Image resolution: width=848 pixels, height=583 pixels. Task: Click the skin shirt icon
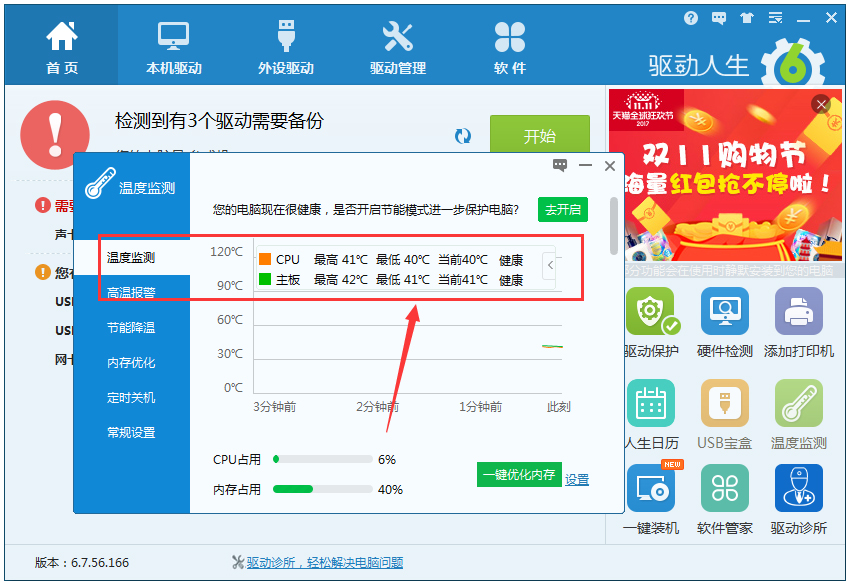click(747, 18)
